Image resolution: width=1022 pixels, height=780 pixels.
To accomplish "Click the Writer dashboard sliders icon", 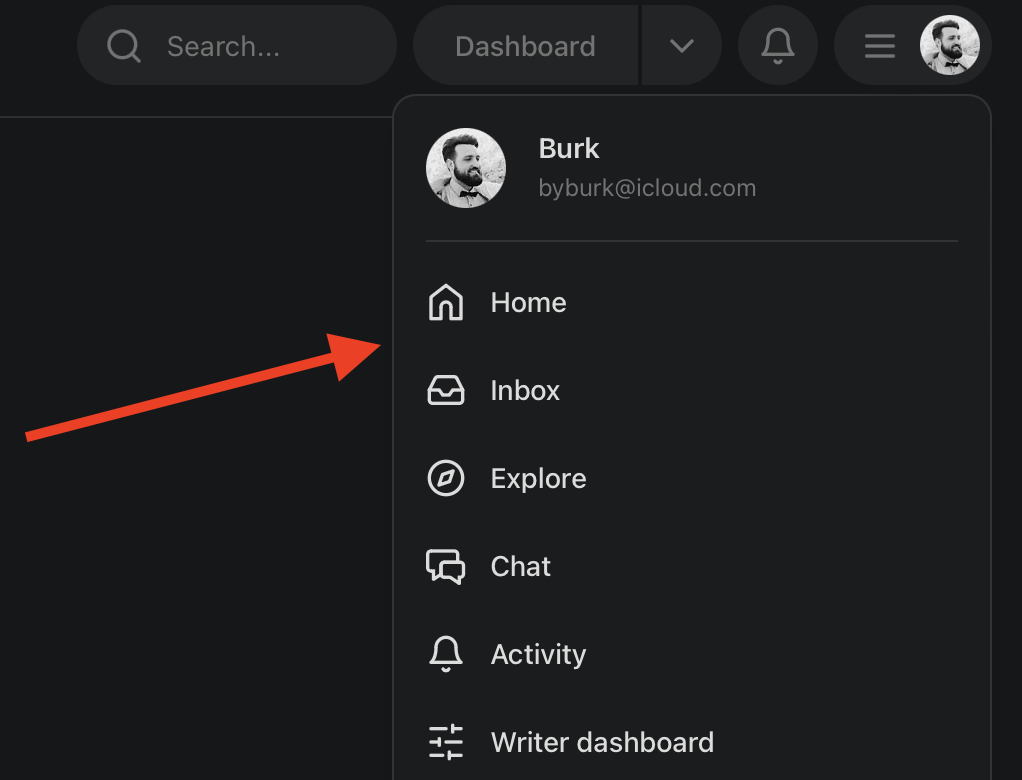I will click(446, 743).
